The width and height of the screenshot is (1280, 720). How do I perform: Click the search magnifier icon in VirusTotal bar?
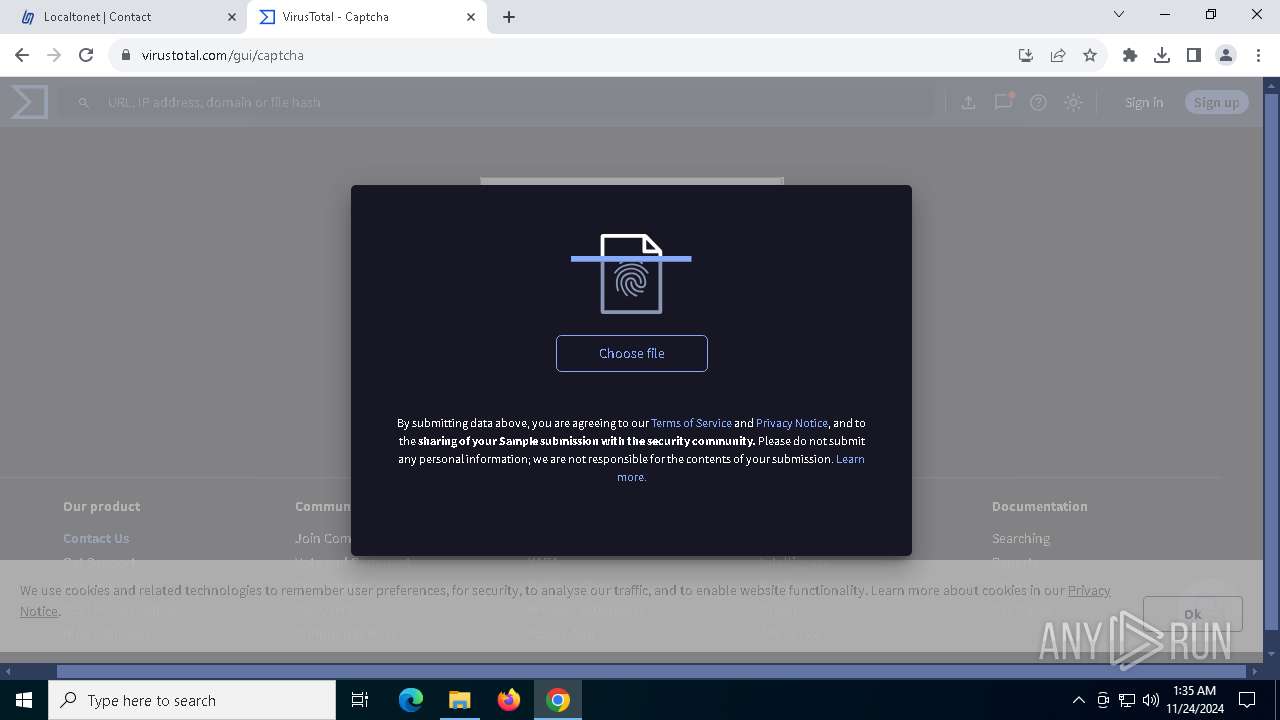pyautogui.click(x=84, y=102)
